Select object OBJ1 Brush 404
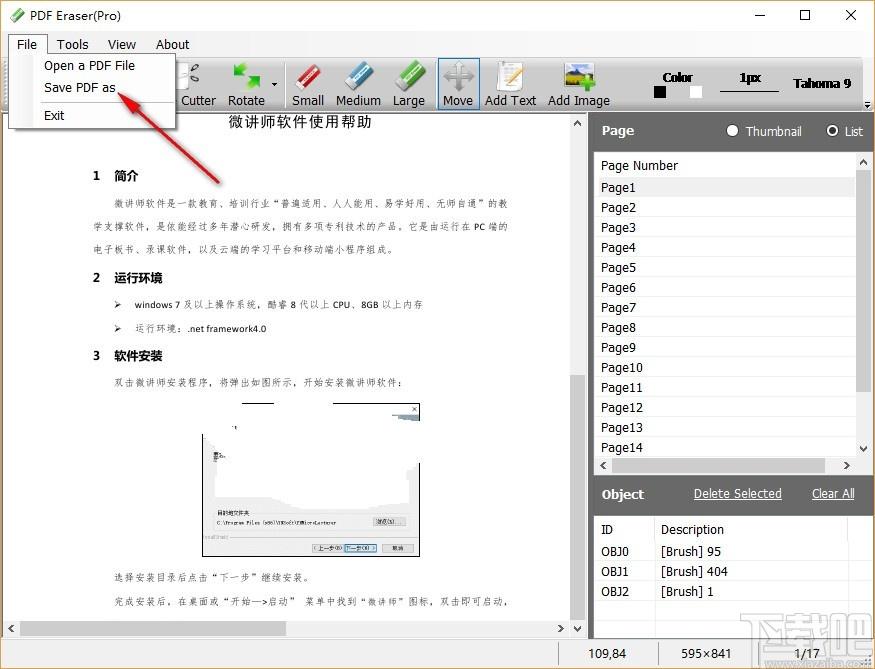The height and width of the screenshot is (669, 875). [723, 572]
